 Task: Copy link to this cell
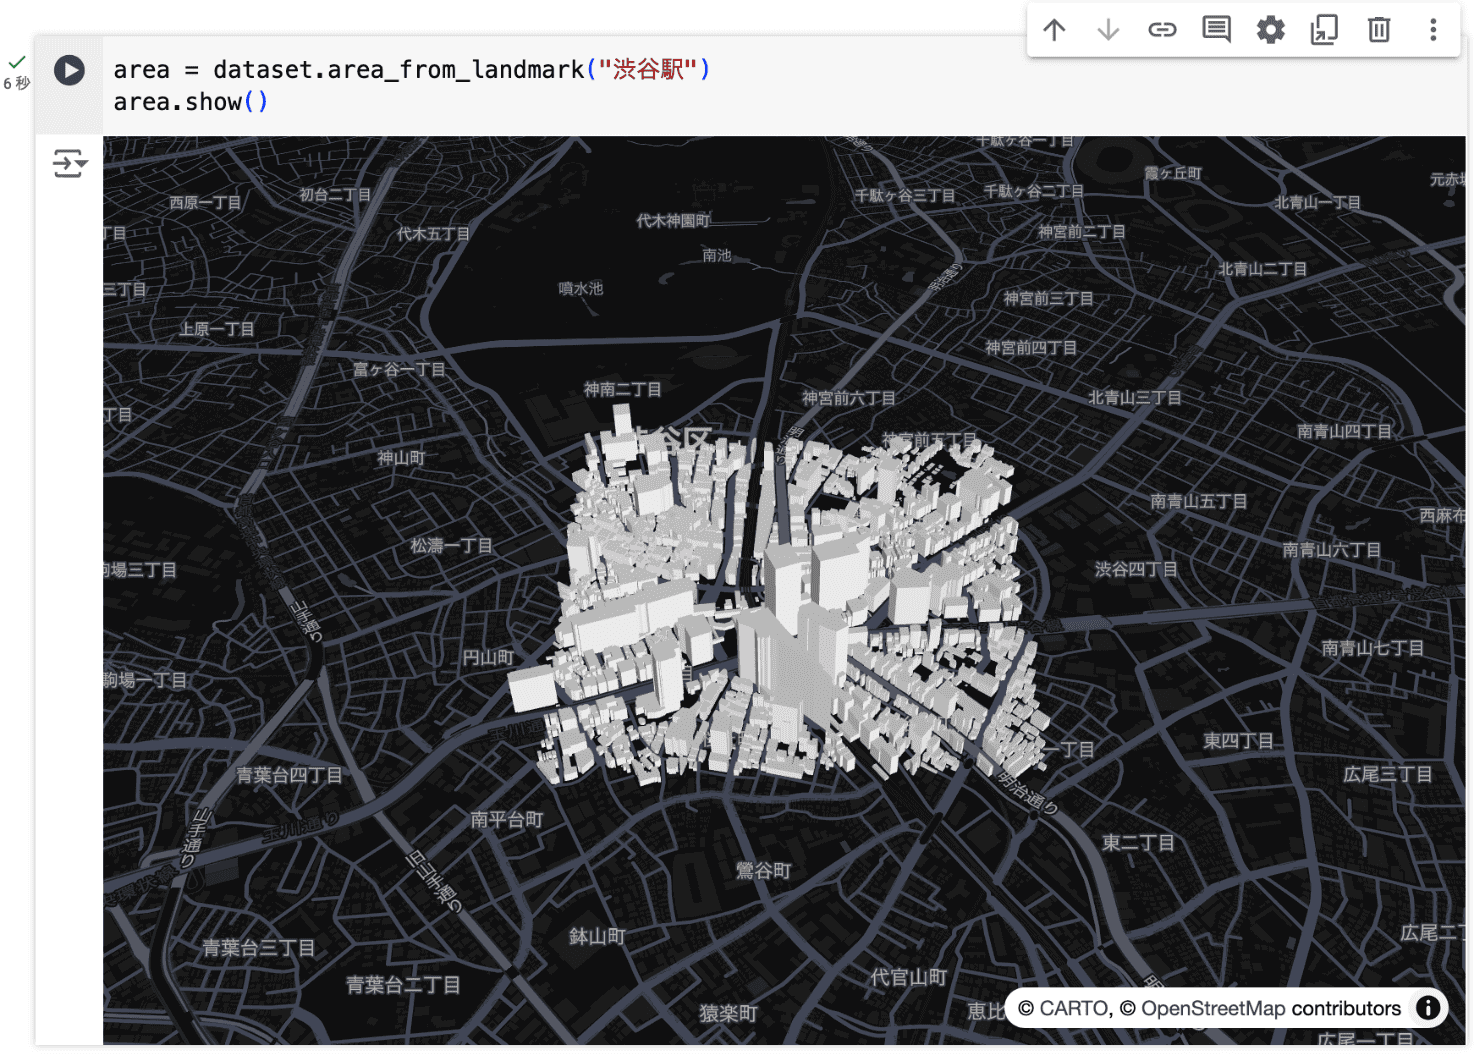click(1162, 30)
